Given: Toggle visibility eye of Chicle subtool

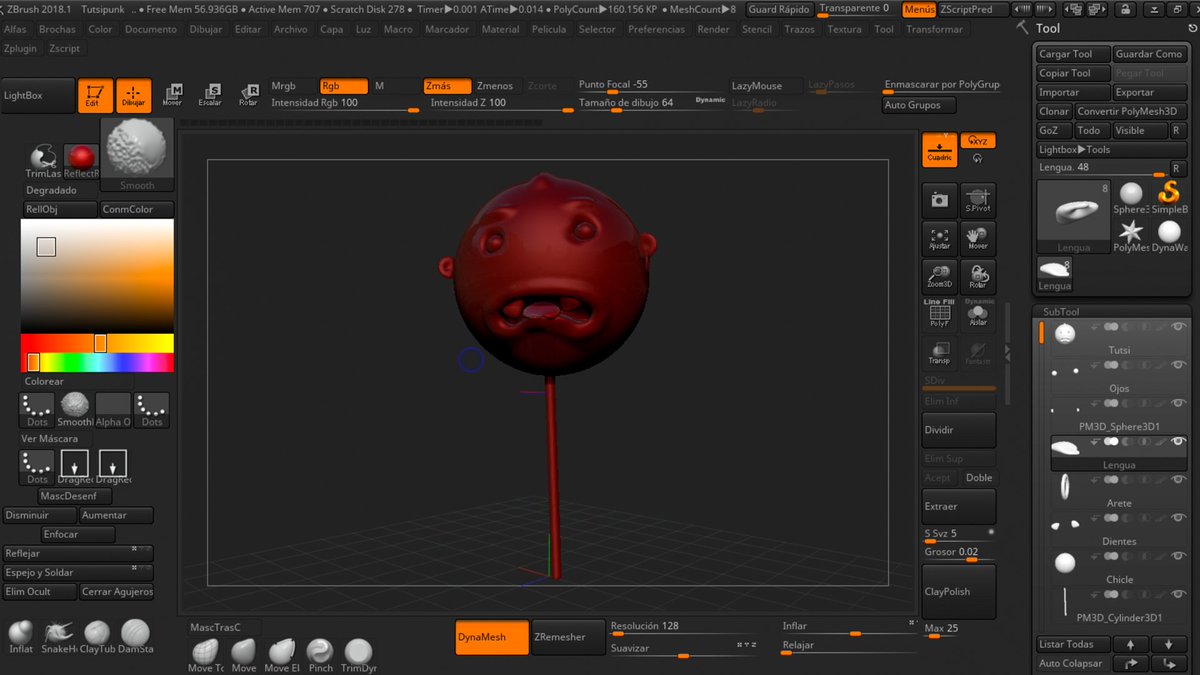Looking at the screenshot, I should (1178, 556).
